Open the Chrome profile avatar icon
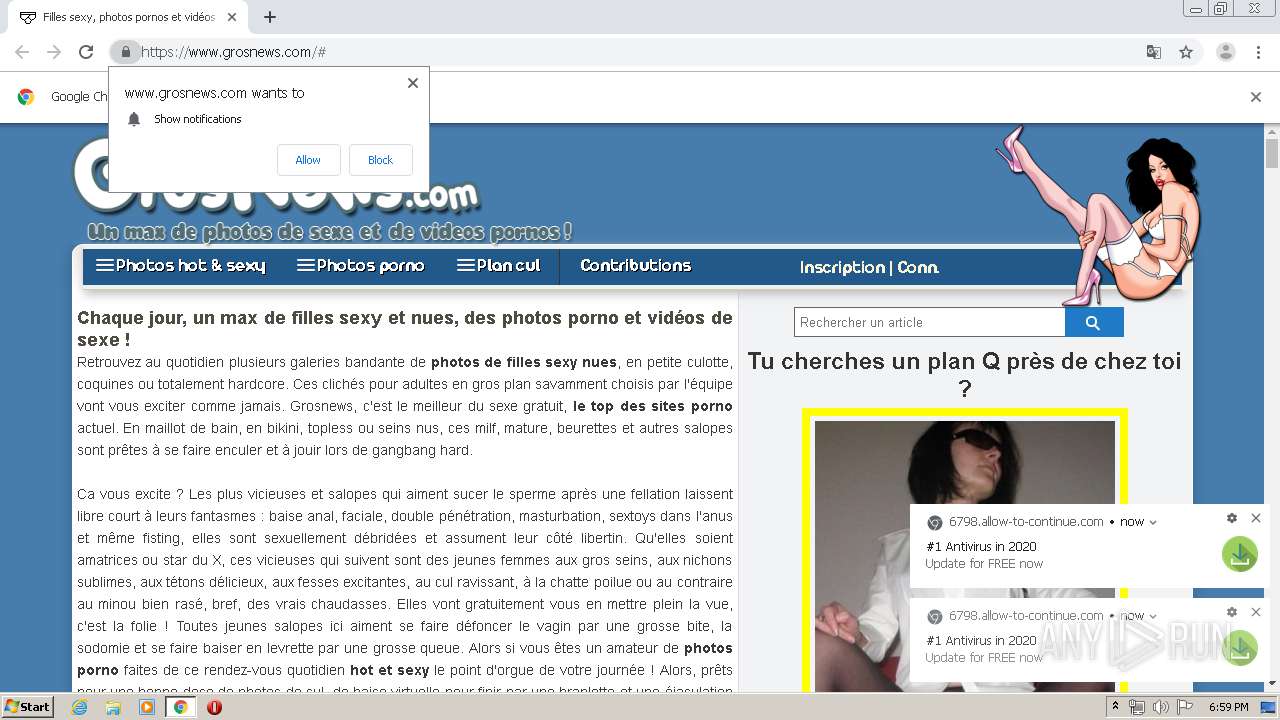The image size is (1280, 720). (1225, 52)
